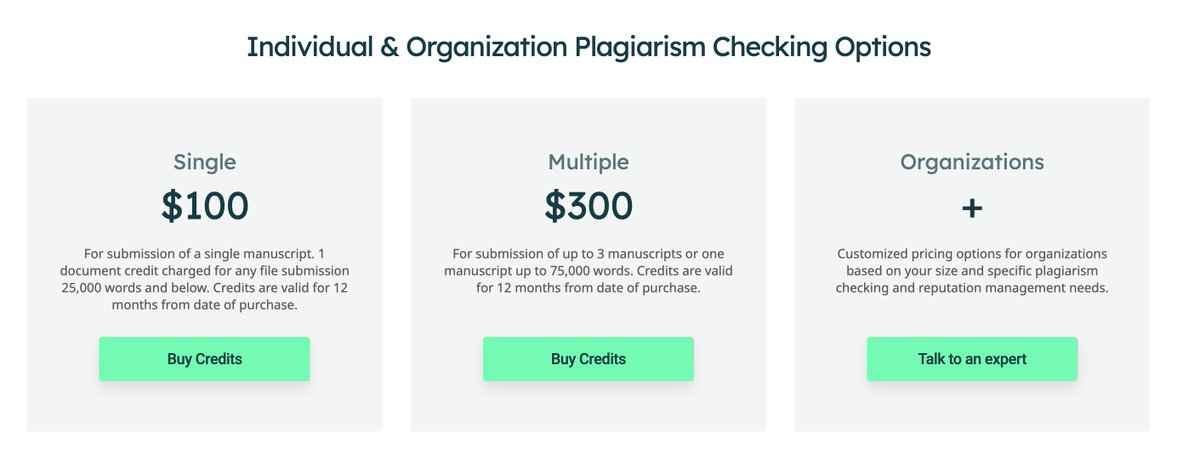Select the Single plan title
1200x468 pixels.
[204, 162]
